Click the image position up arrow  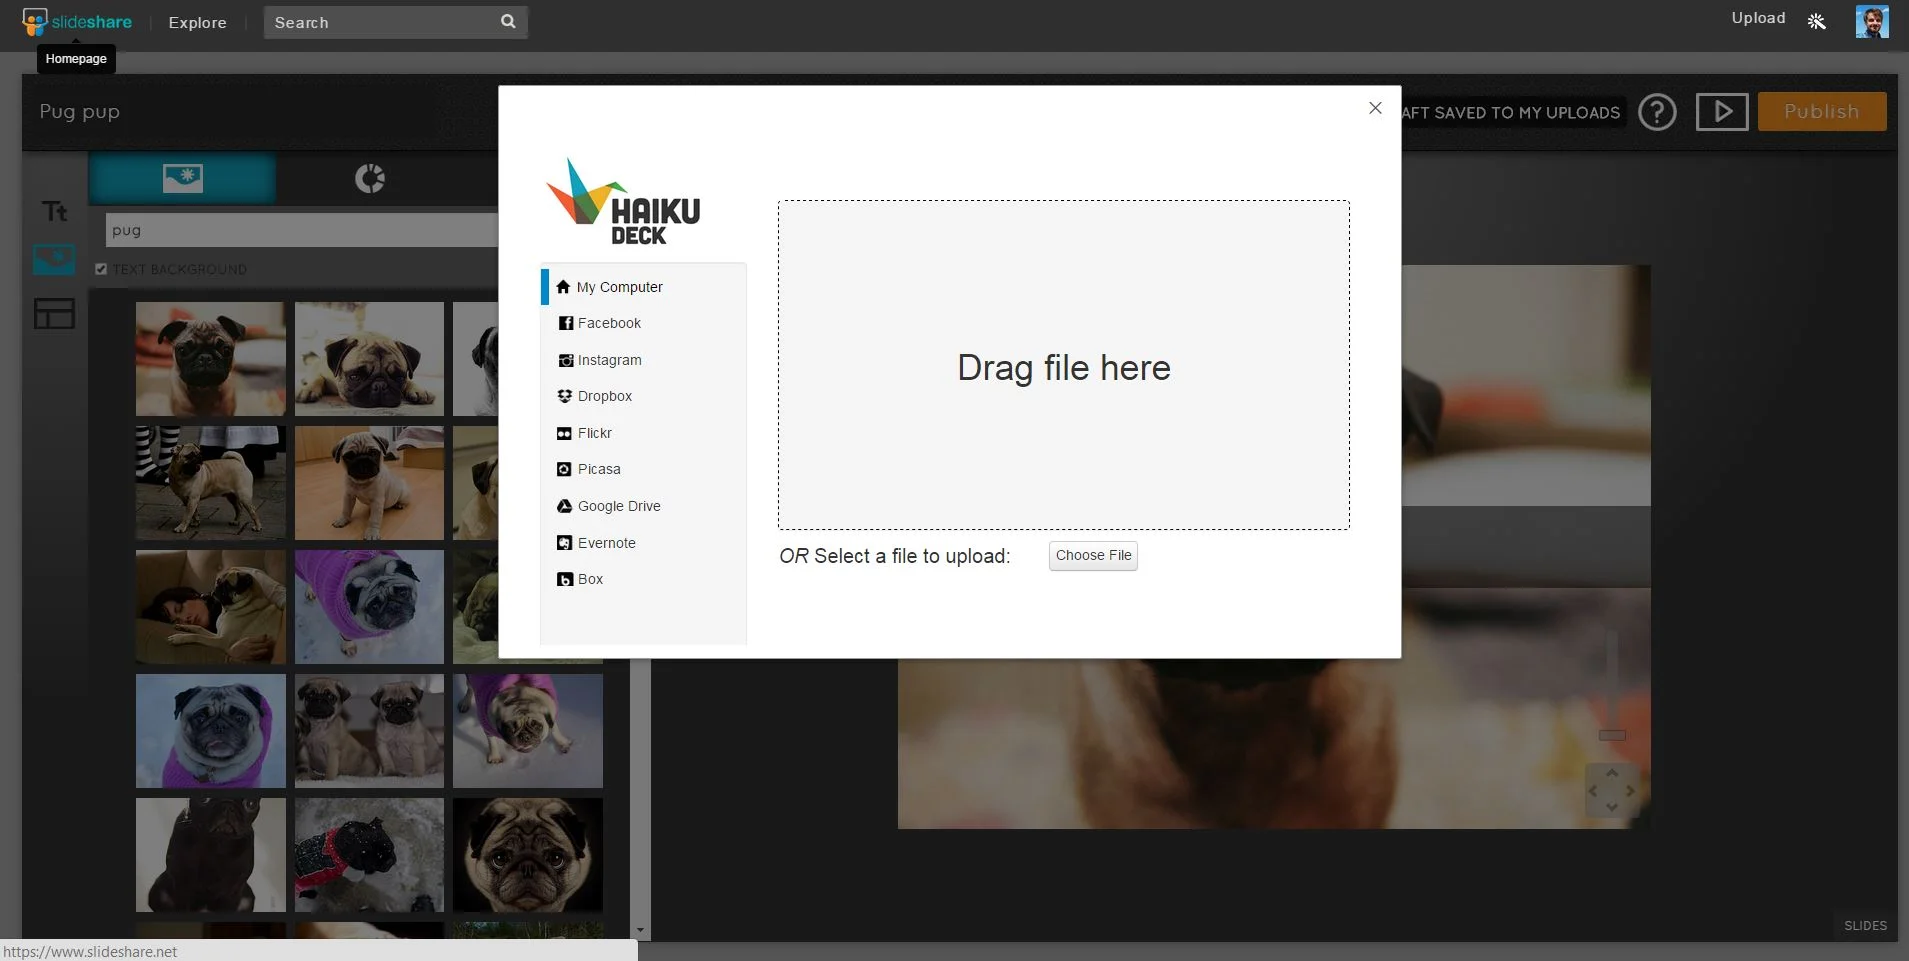point(1612,773)
